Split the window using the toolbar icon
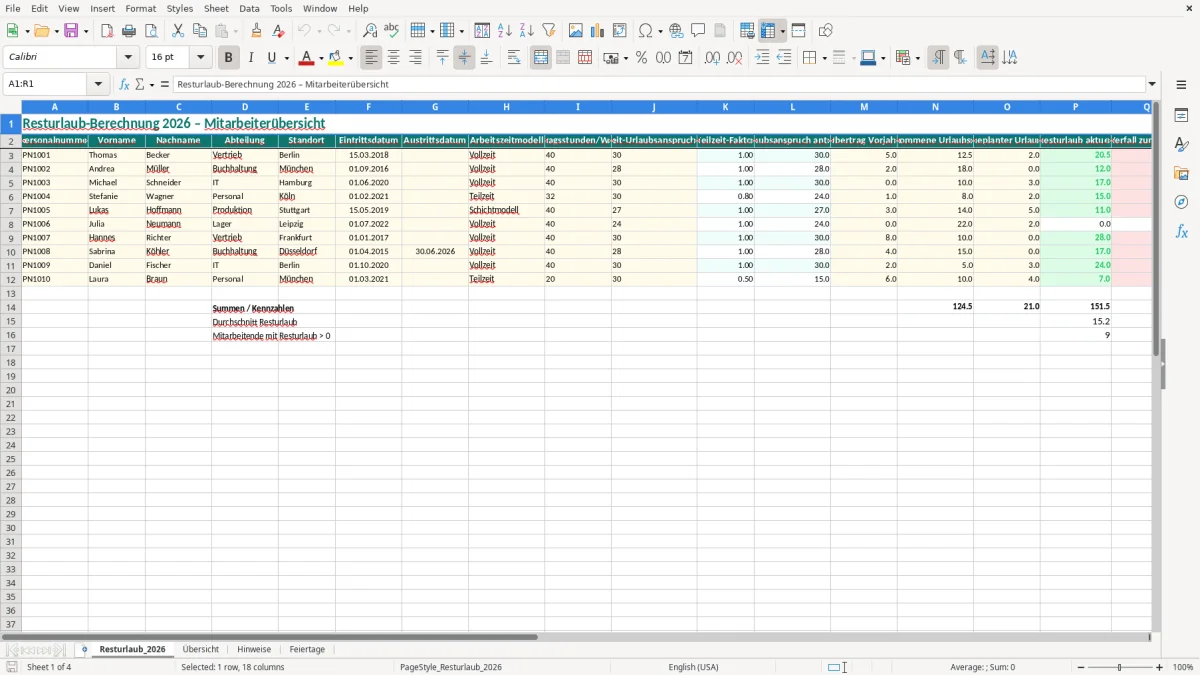The image size is (1200, 675). [799, 31]
